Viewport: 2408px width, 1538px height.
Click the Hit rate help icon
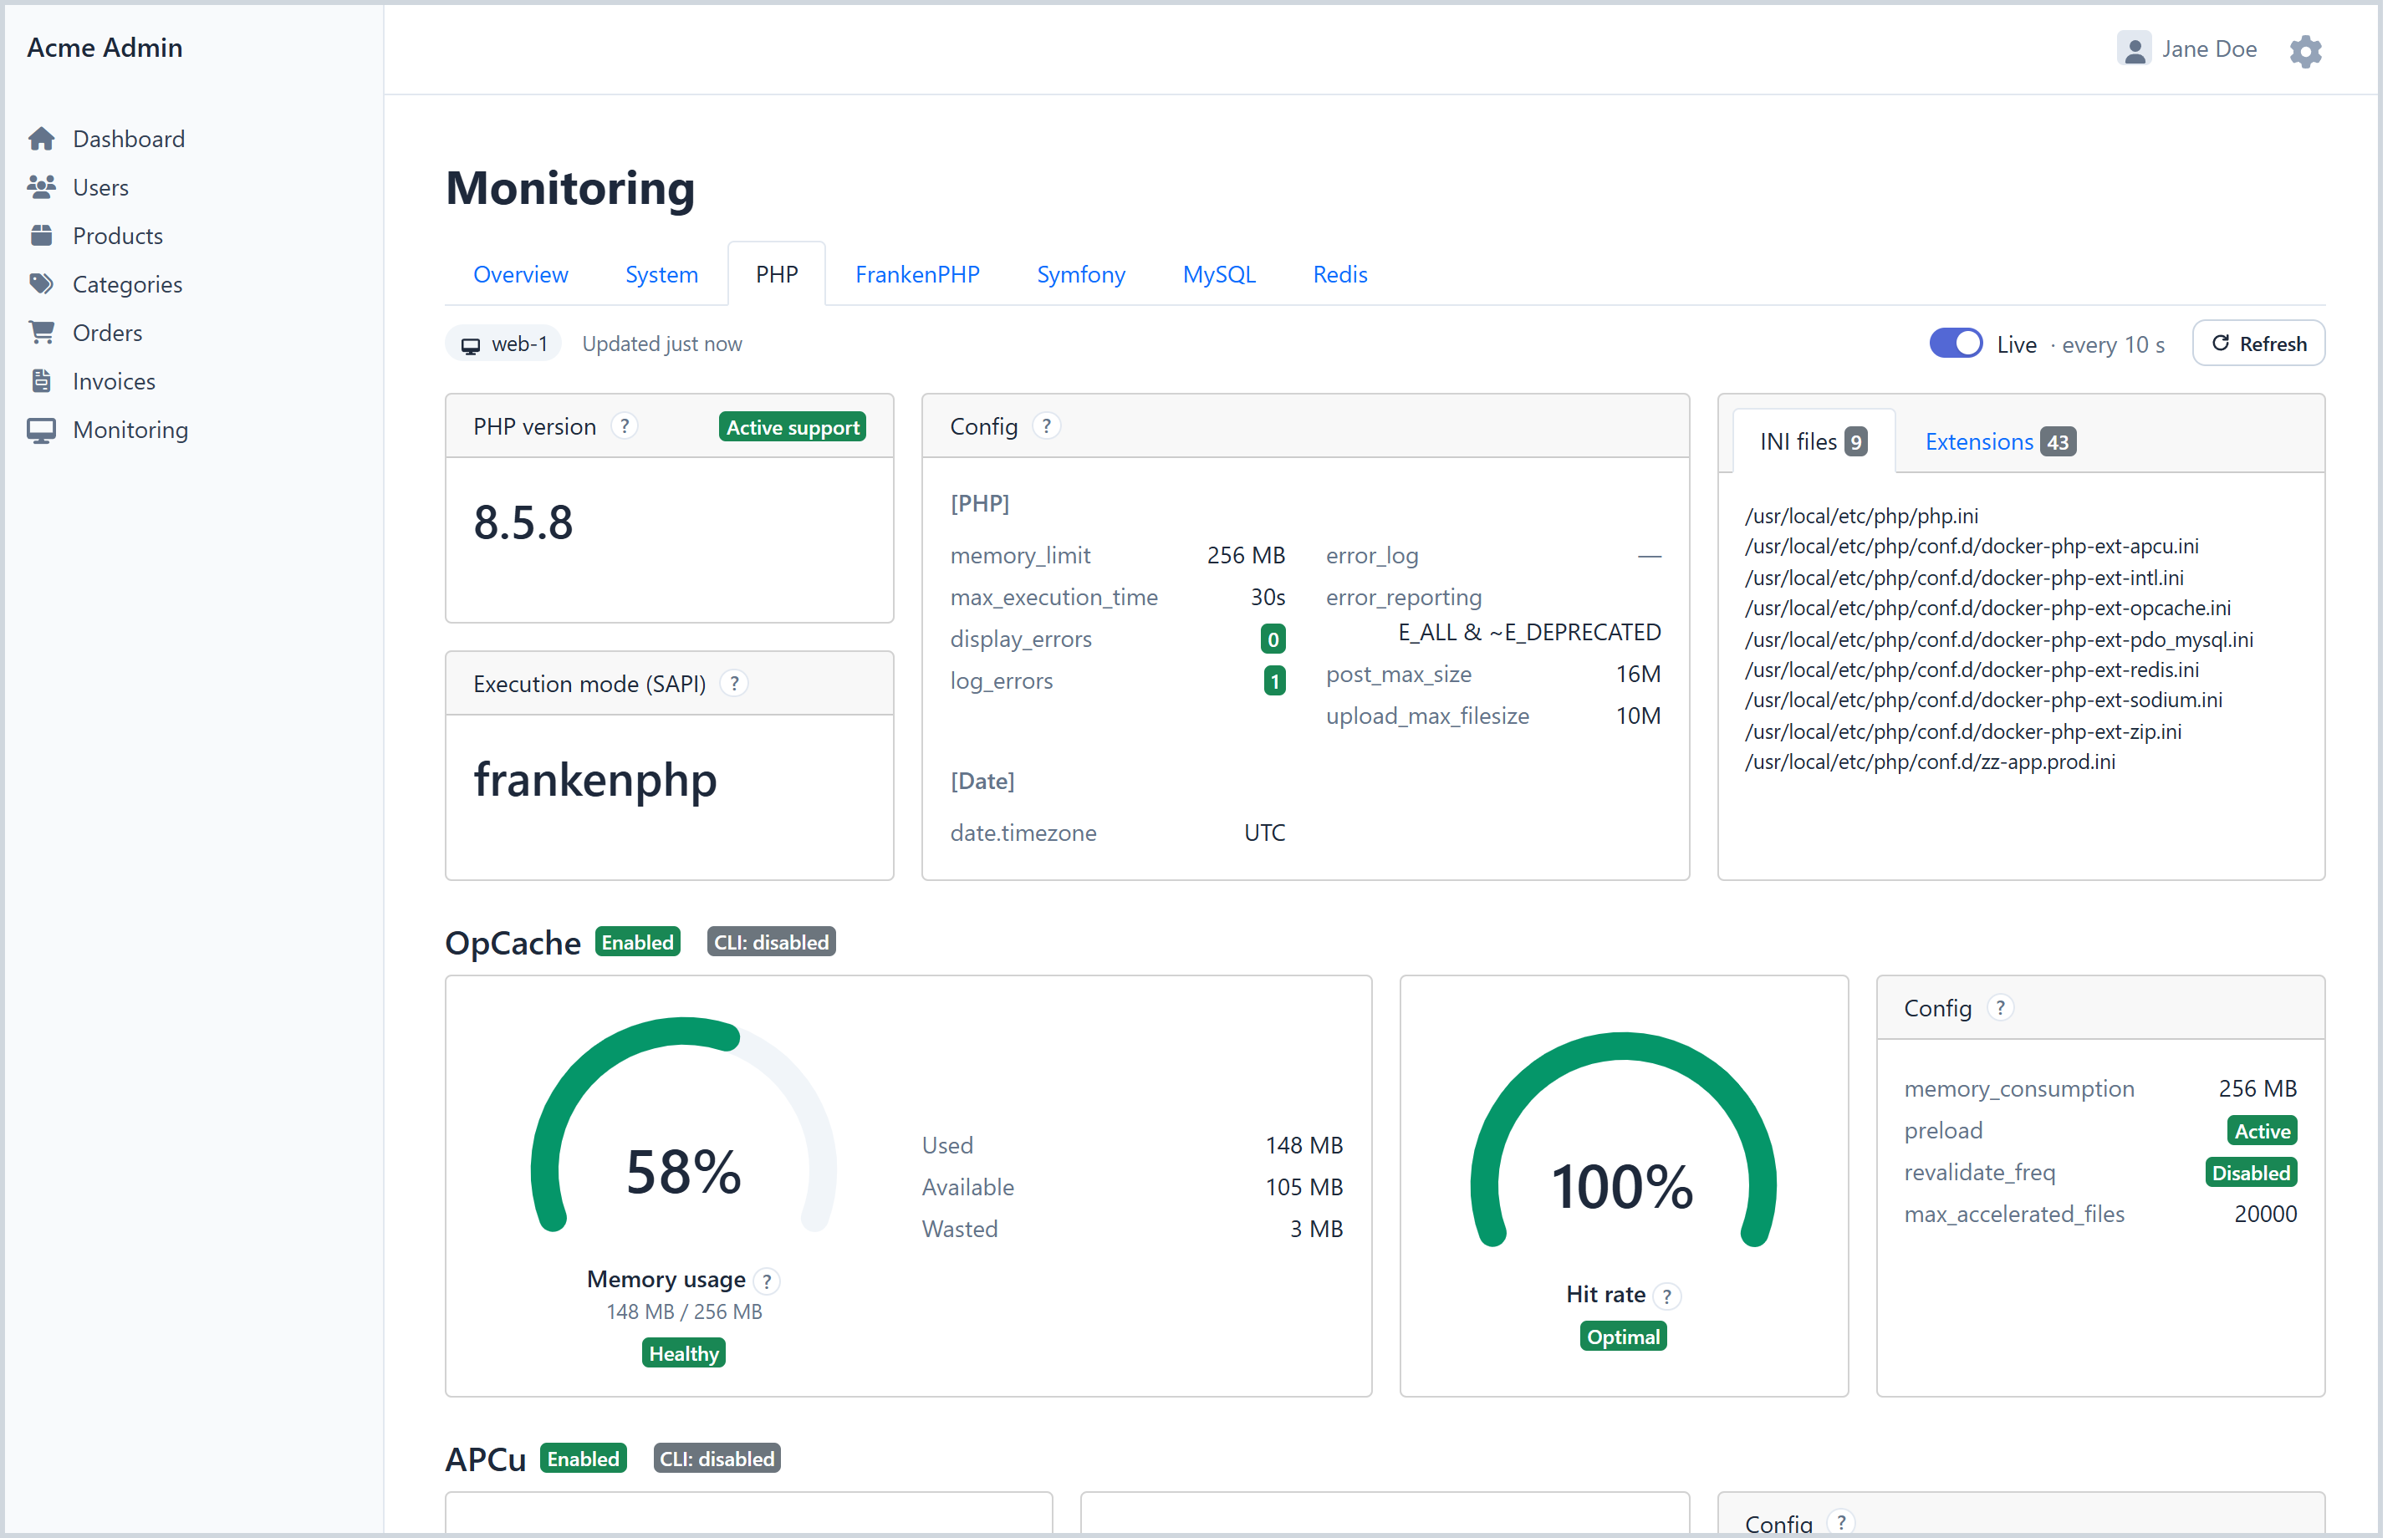pyautogui.click(x=1667, y=1296)
